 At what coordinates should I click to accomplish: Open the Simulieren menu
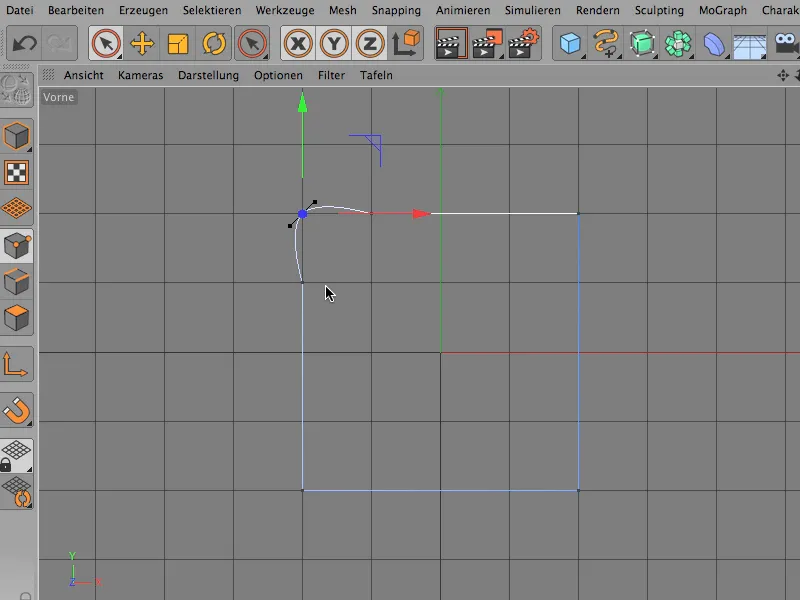[x=533, y=10]
